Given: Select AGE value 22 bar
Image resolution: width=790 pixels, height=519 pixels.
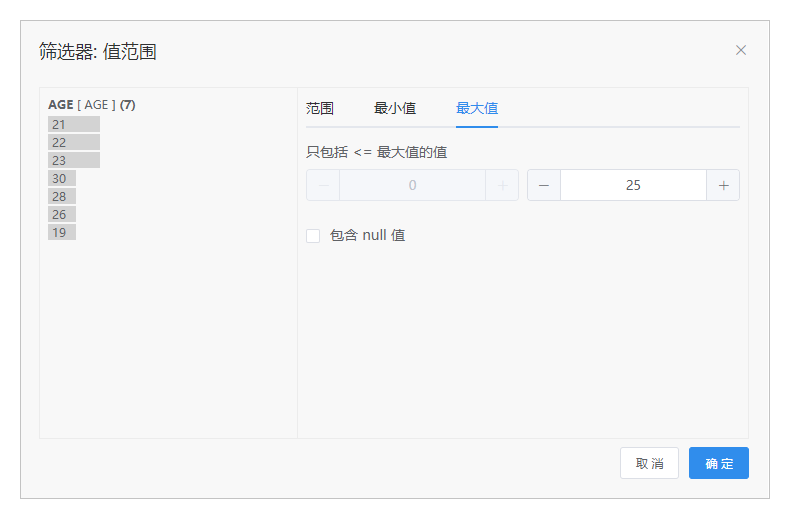Looking at the screenshot, I should (x=74, y=143).
